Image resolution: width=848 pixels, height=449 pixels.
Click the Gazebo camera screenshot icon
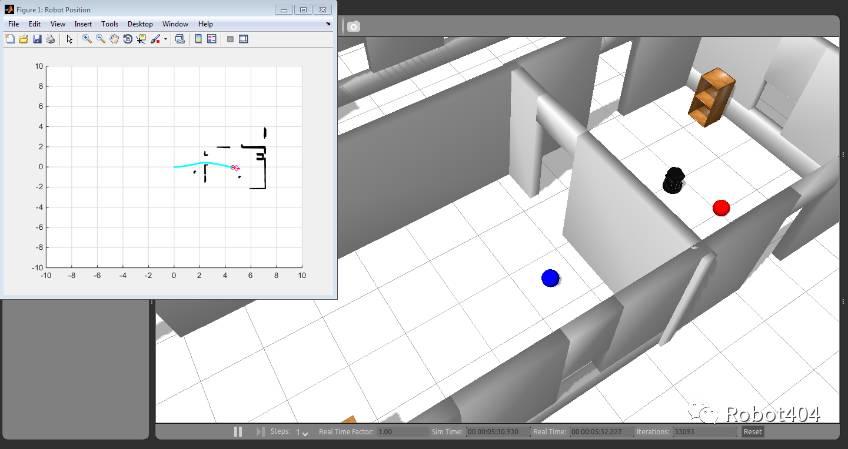(353, 27)
